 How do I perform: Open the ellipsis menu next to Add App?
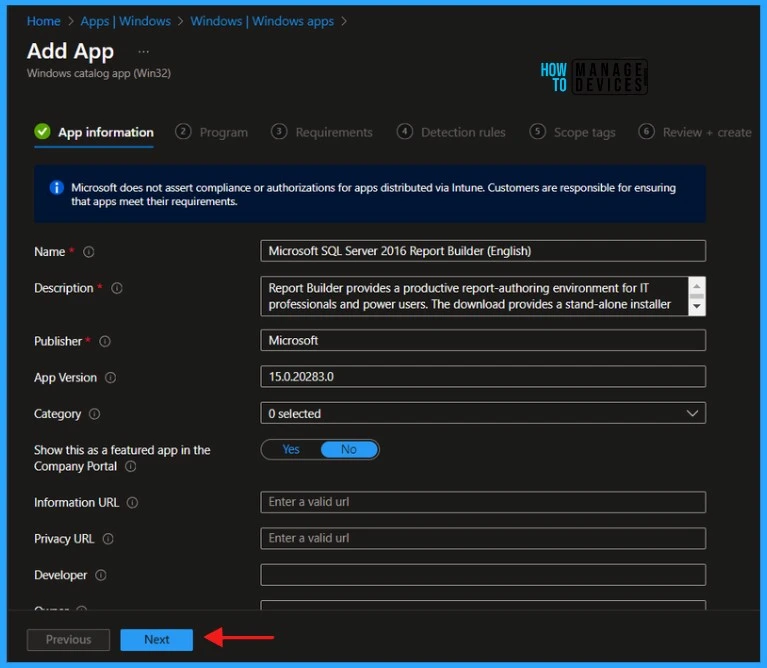(143, 52)
